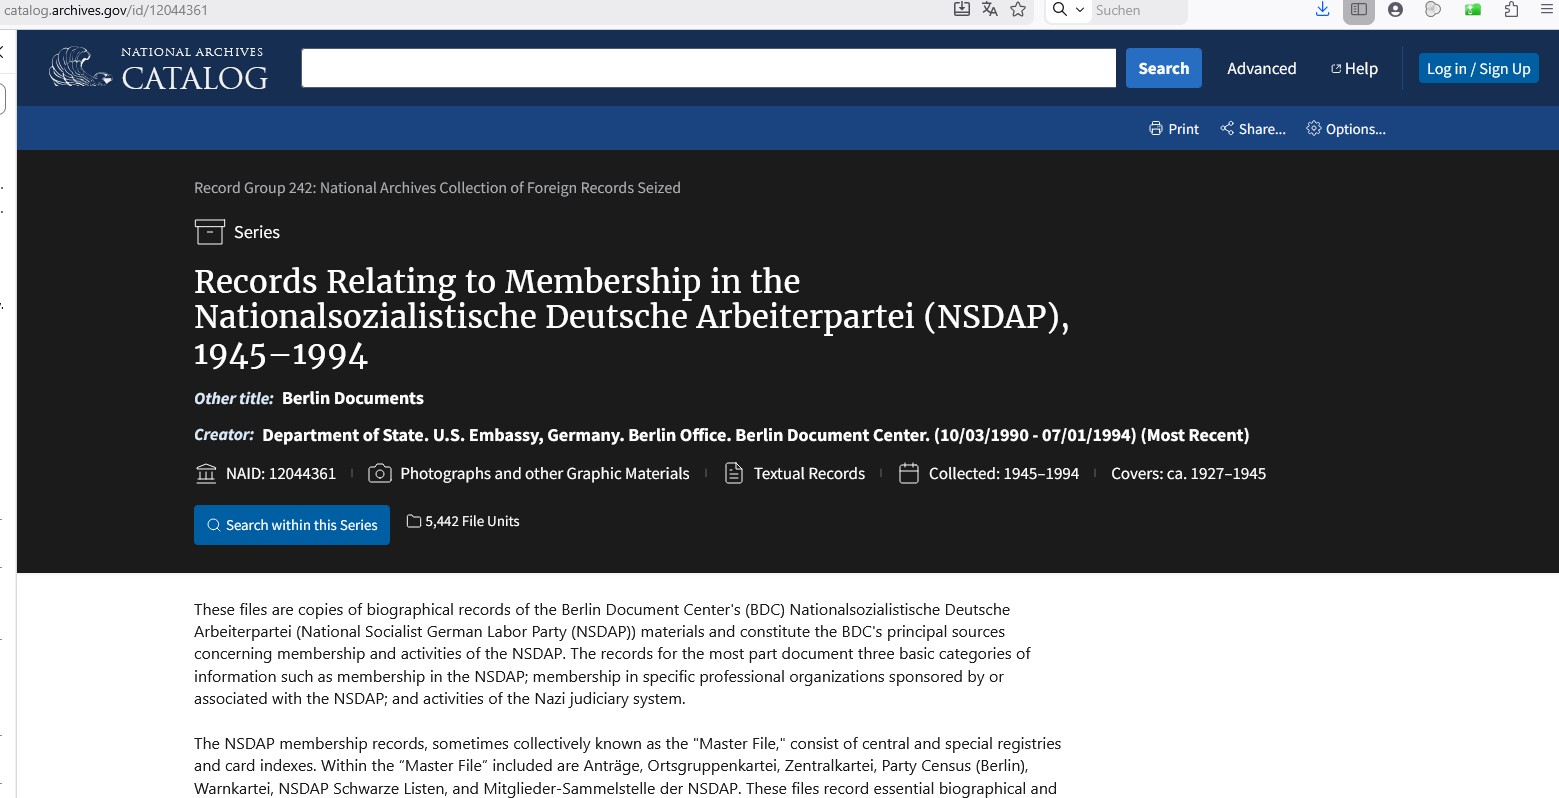The width and height of the screenshot is (1559, 798).
Task: Click the Log in / Sign Up button
Action: click(x=1478, y=68)
